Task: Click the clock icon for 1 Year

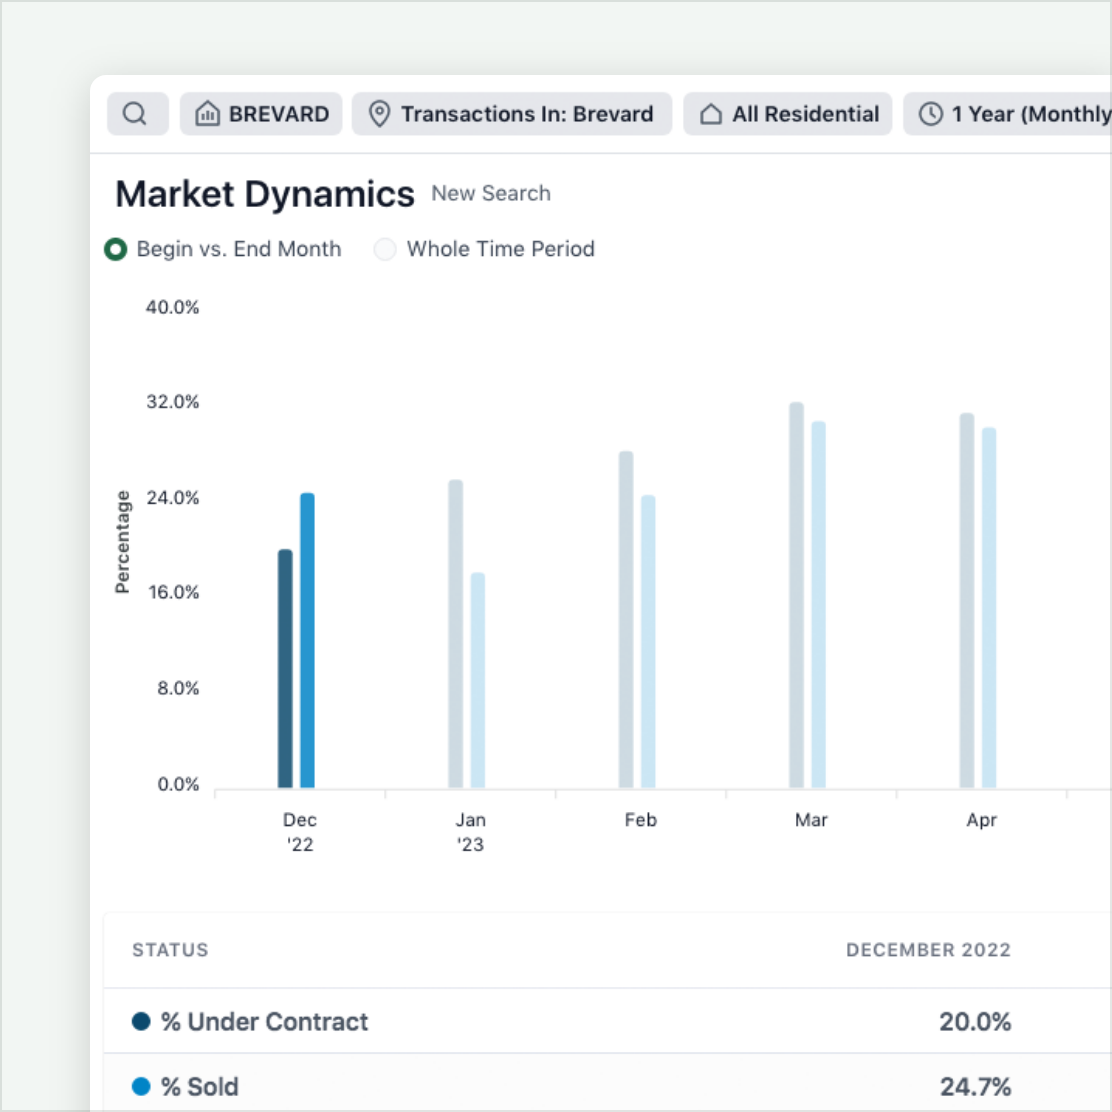Action: tap(931, 114)
